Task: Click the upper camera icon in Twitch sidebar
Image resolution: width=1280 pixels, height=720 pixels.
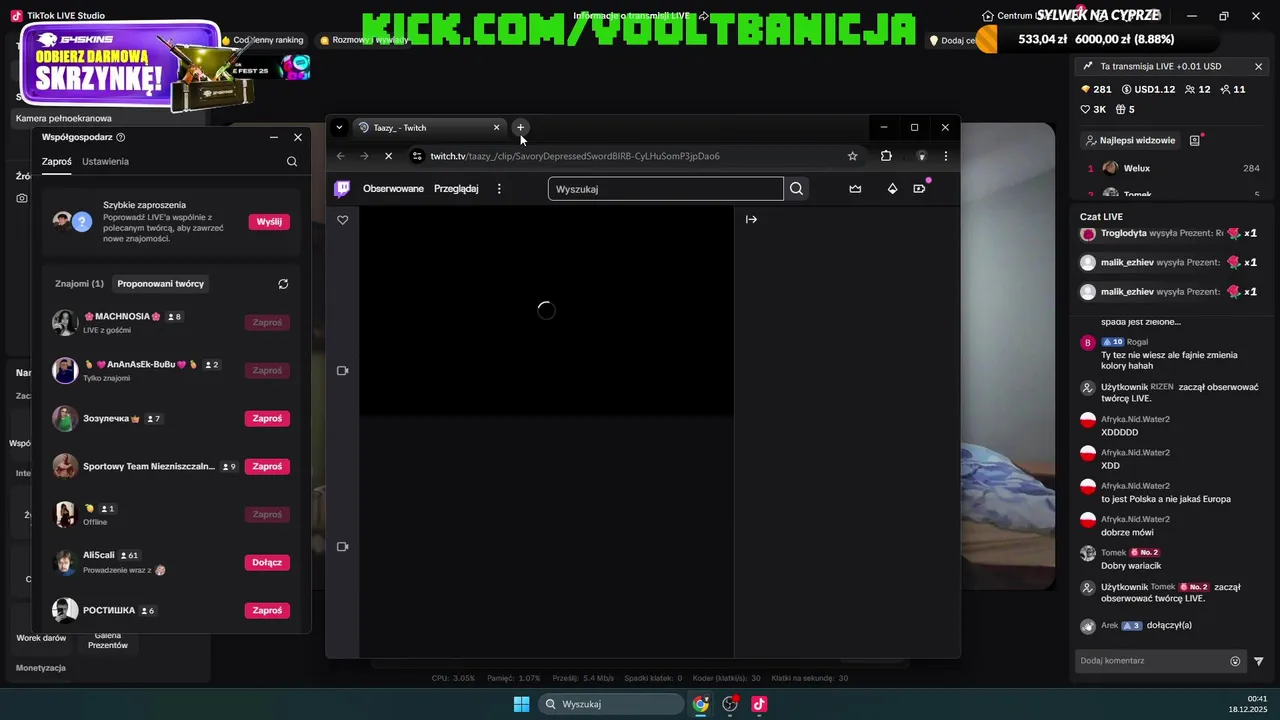Action: tap(343, 371)
